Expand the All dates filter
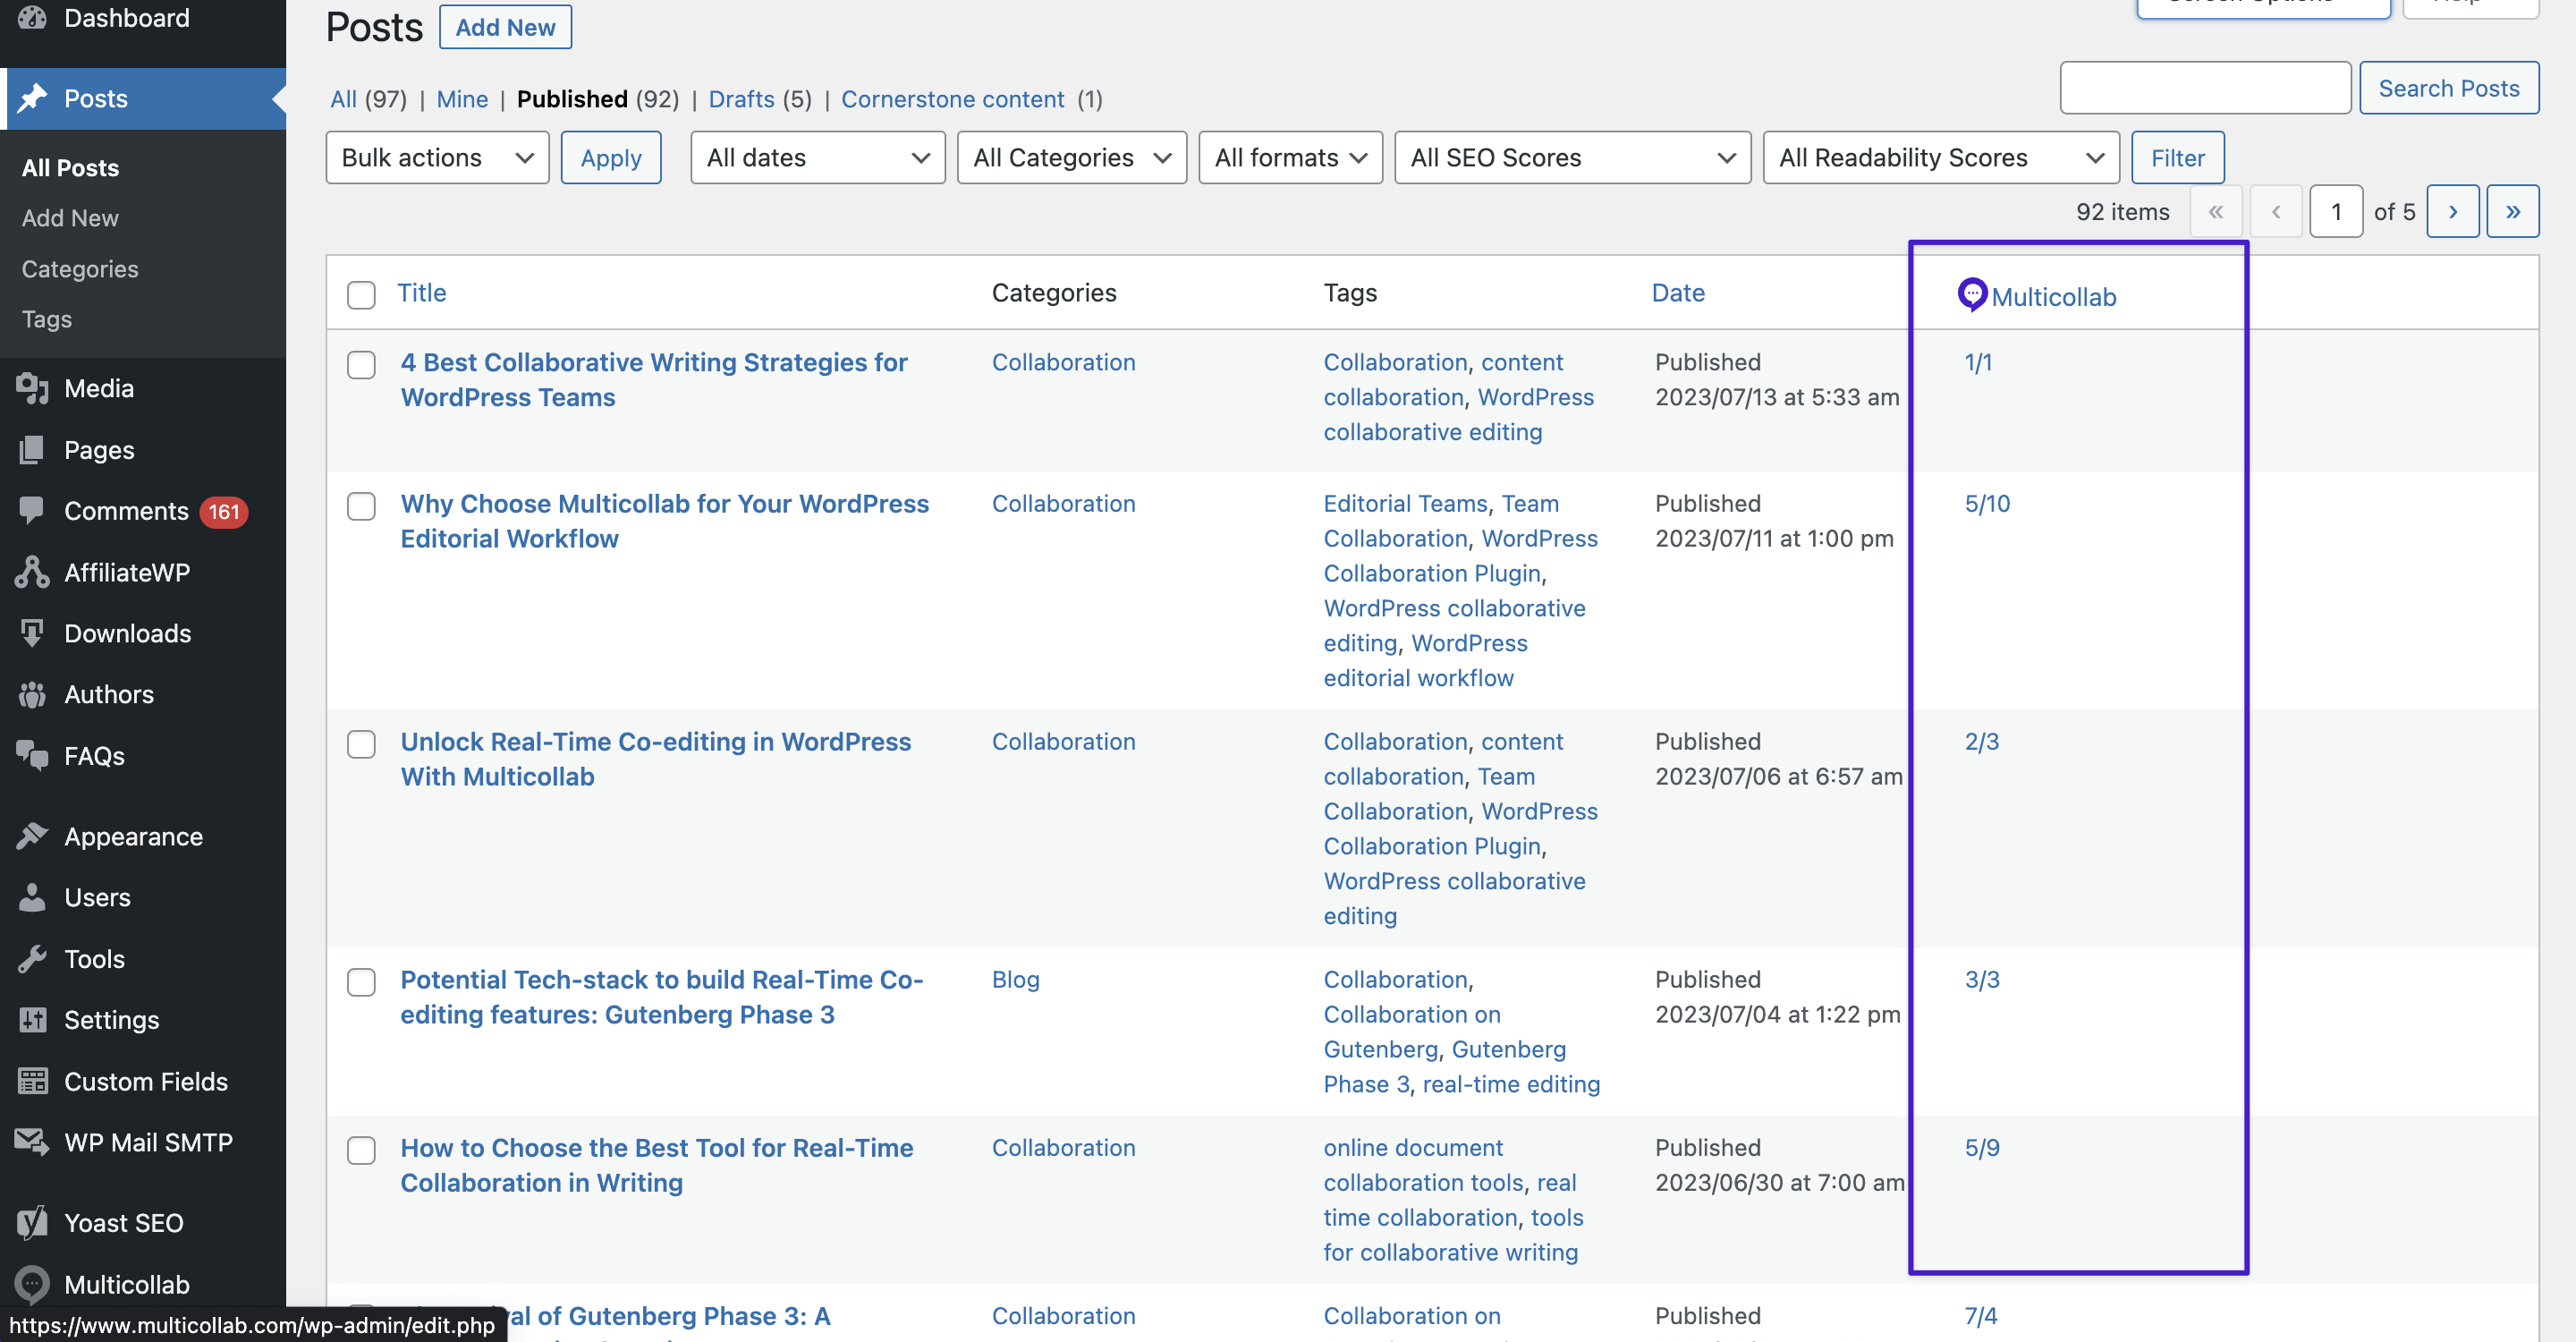This screenshot has width=2576, height=1342. coord(817,158)
